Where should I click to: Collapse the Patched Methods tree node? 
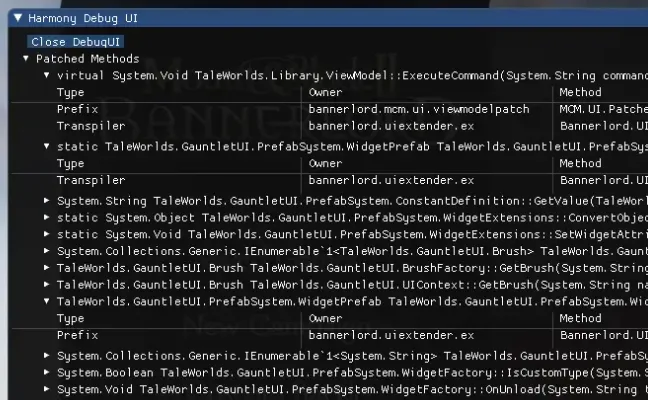26,59
